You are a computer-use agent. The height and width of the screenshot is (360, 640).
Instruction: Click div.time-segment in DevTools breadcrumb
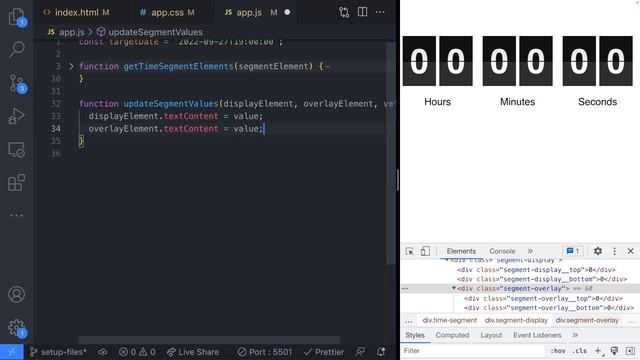tap(449, 320)
